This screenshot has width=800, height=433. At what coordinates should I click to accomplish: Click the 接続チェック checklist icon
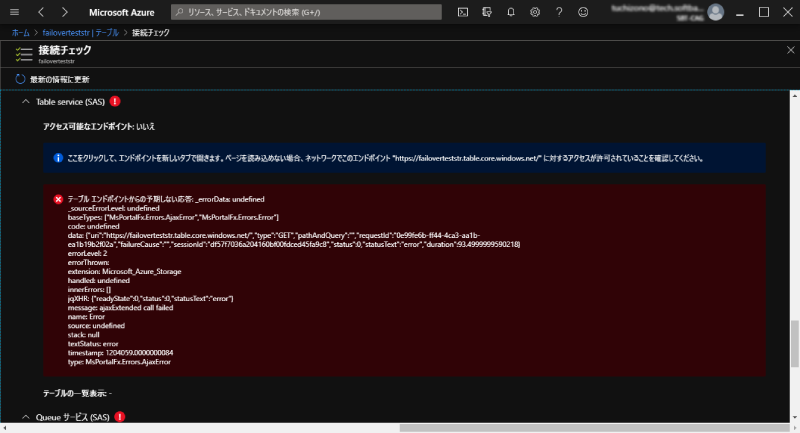point(23,54)
